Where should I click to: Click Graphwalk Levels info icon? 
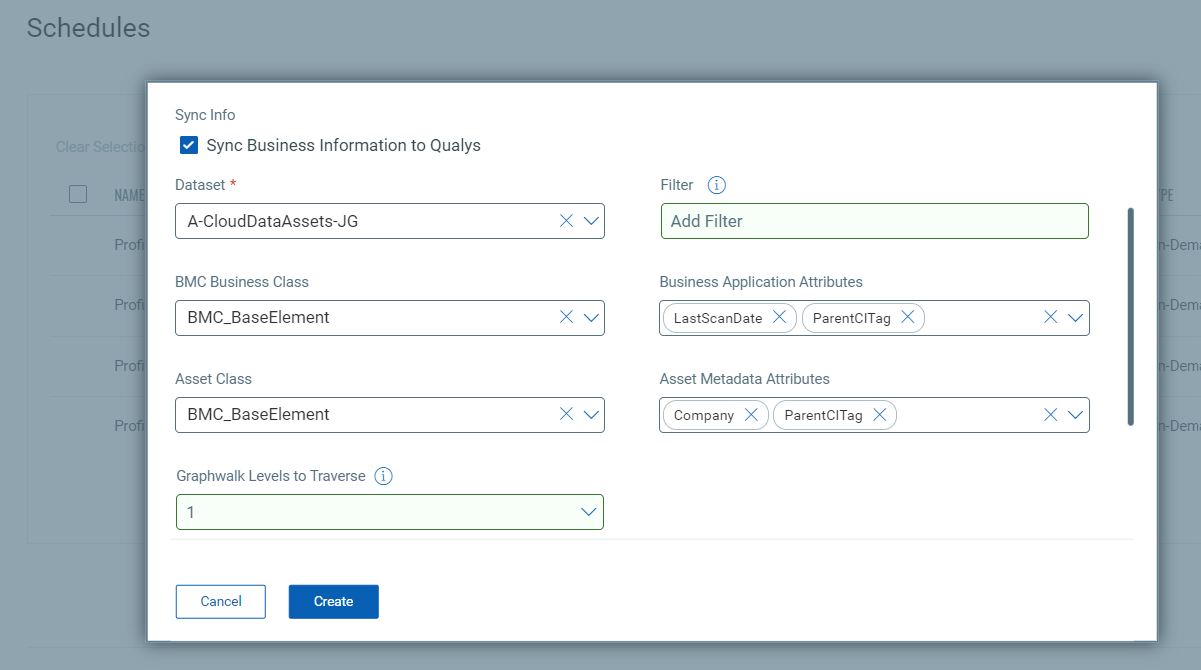click(383, 476)
